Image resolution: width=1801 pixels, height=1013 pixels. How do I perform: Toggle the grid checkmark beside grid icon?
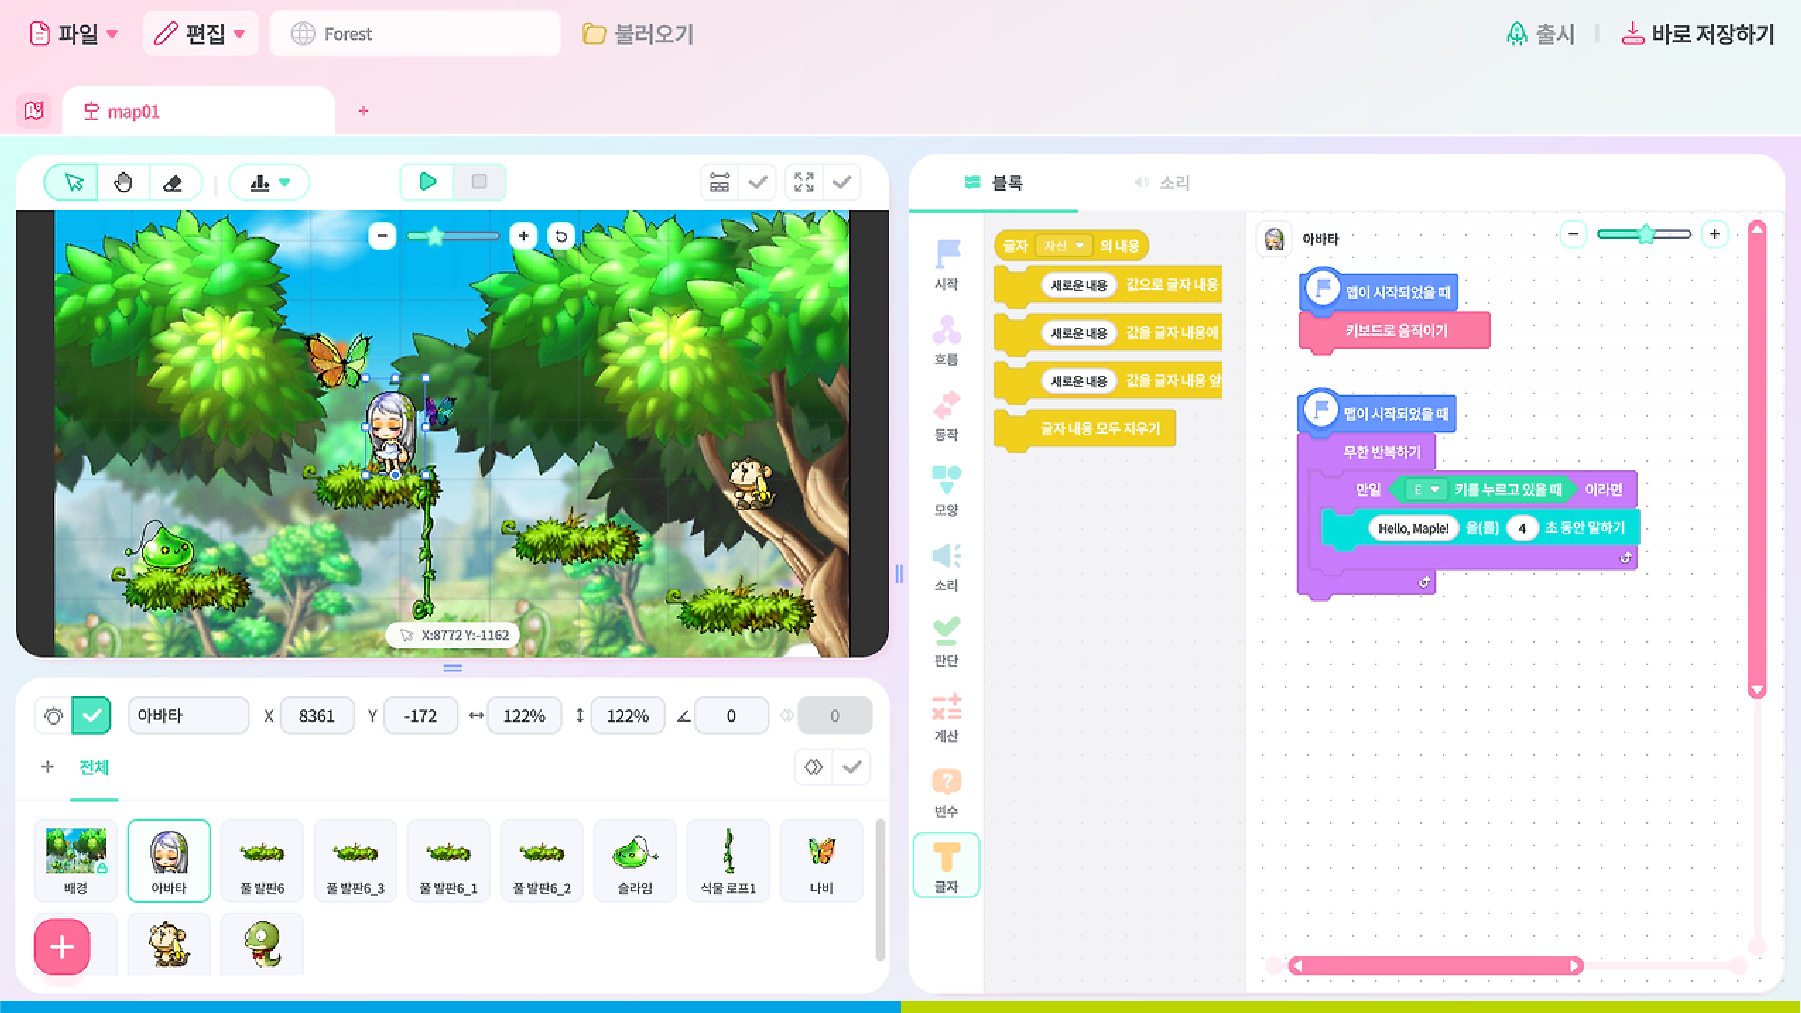point(758,182)
